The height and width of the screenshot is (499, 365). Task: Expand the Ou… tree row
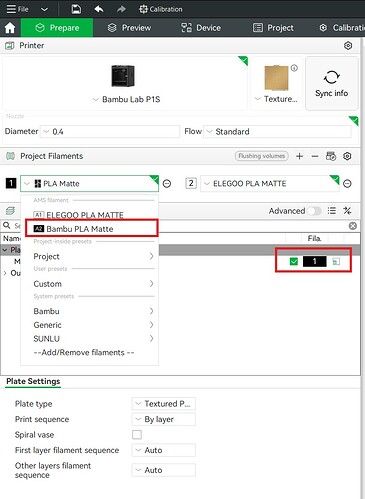5,273
